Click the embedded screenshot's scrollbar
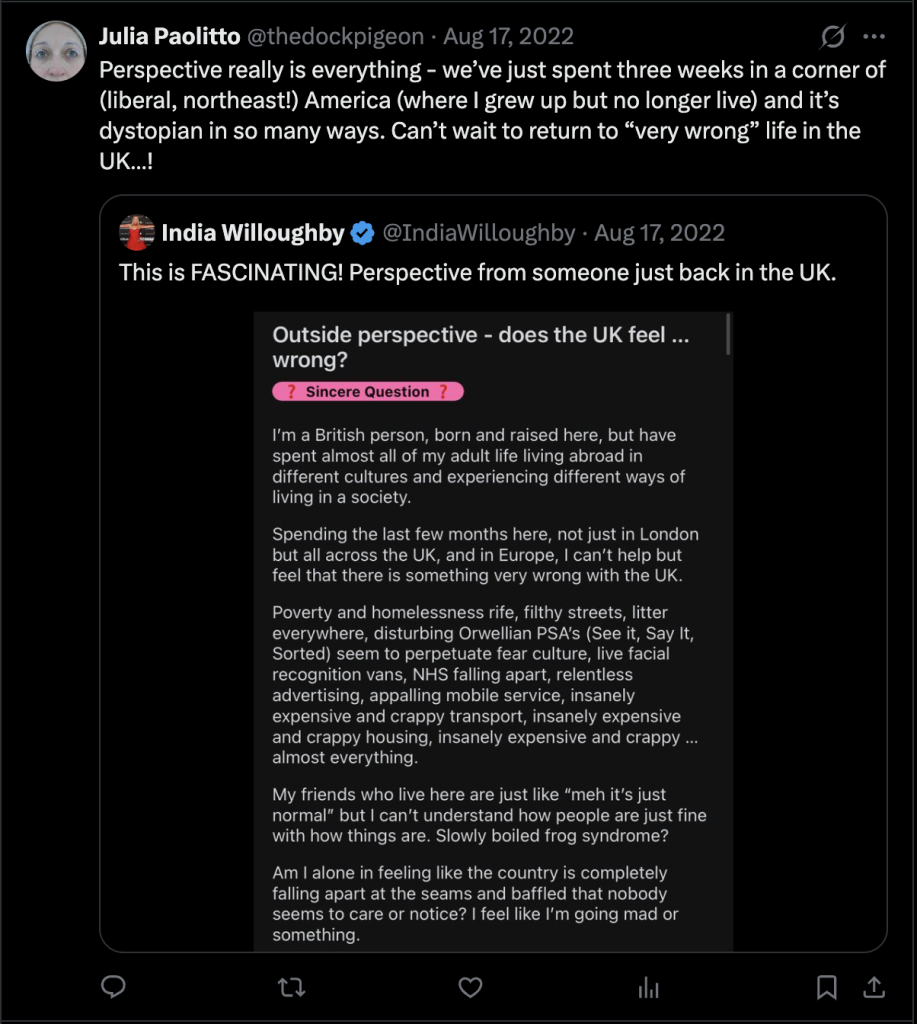 tap(728, 336)
